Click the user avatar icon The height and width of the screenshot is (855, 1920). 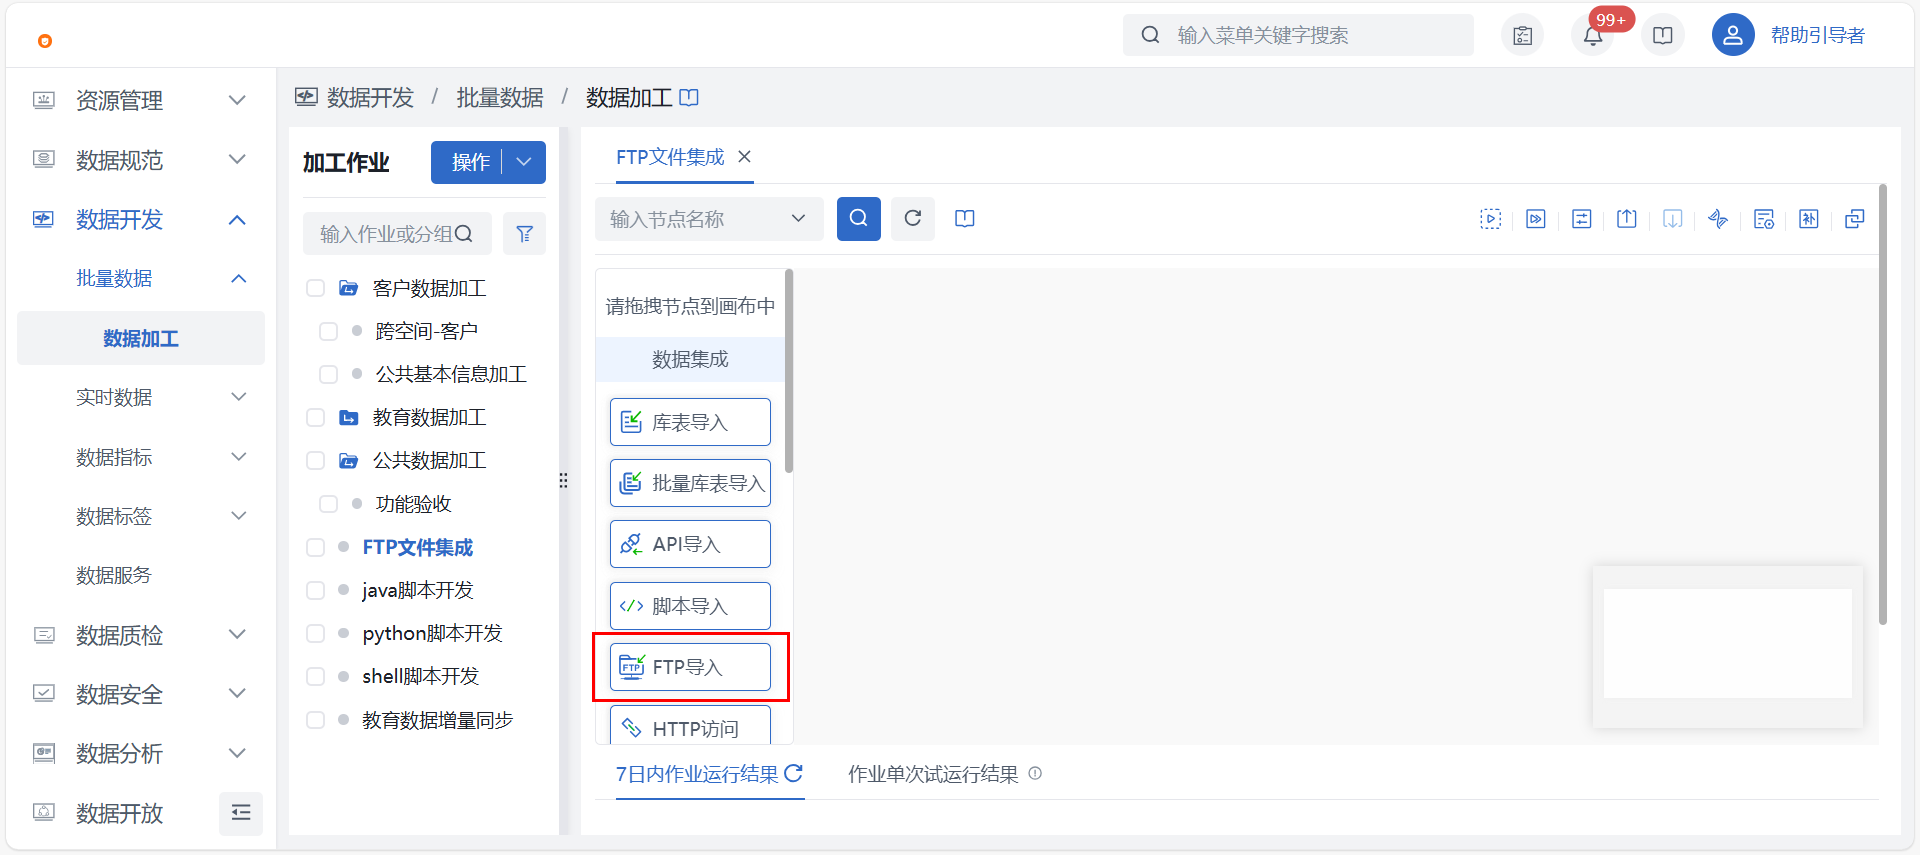[x=1733, y=35]
